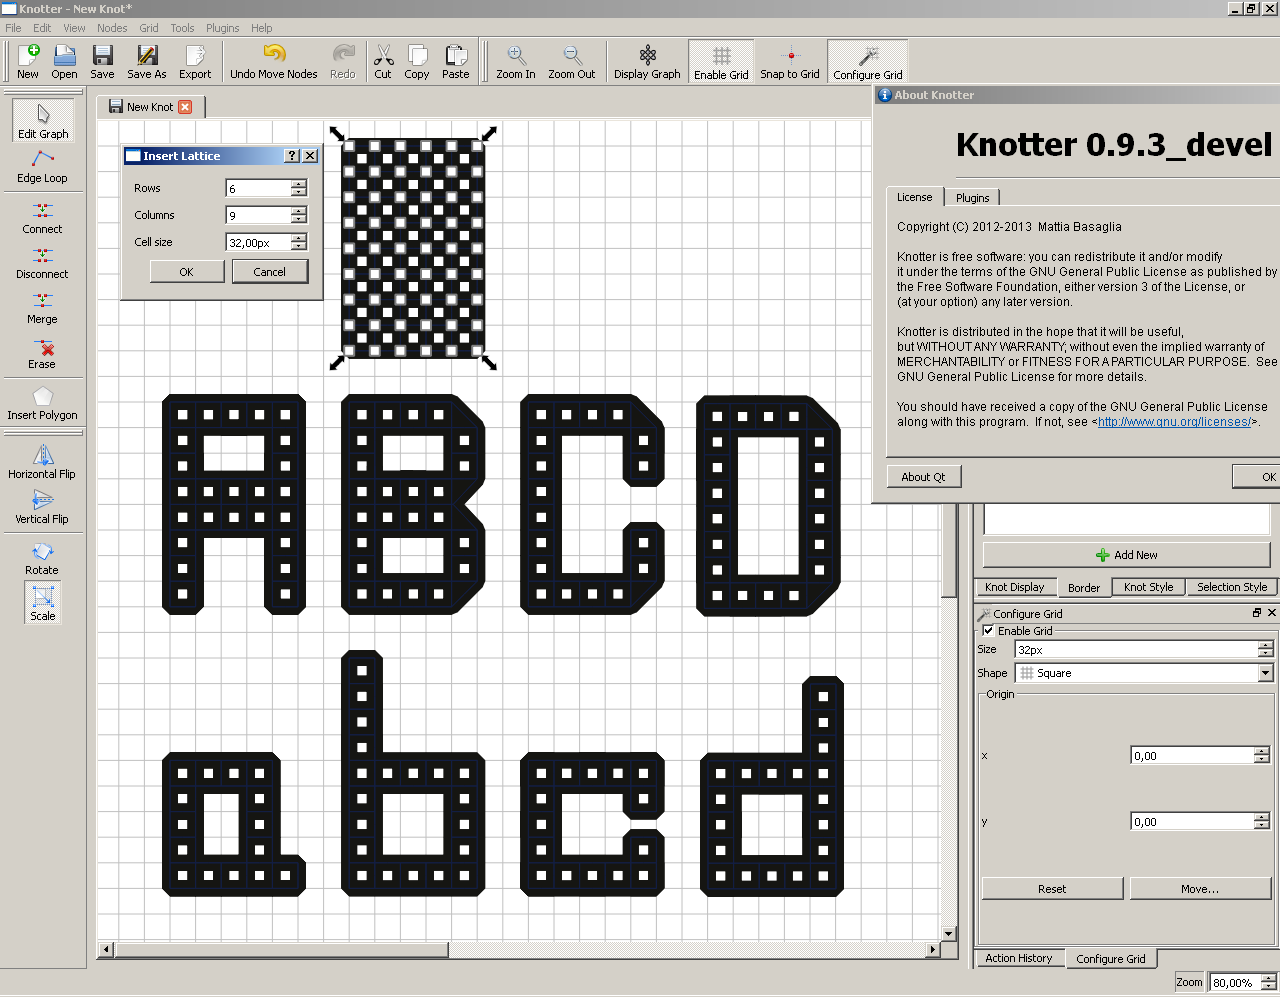The width and height of the screenshot is (1280, 997).
Task: Save the knot using the Save icon
Action: pos(102,61)
